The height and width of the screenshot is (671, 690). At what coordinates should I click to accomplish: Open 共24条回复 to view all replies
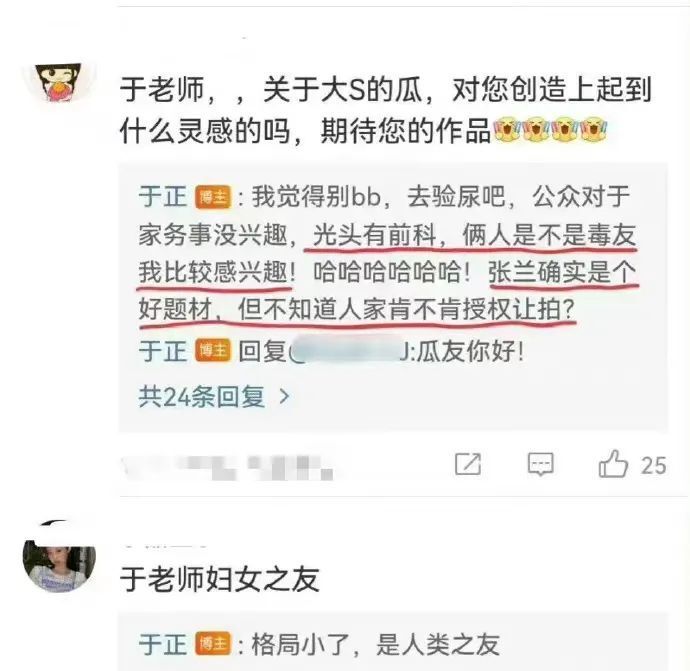click(214, 397)
